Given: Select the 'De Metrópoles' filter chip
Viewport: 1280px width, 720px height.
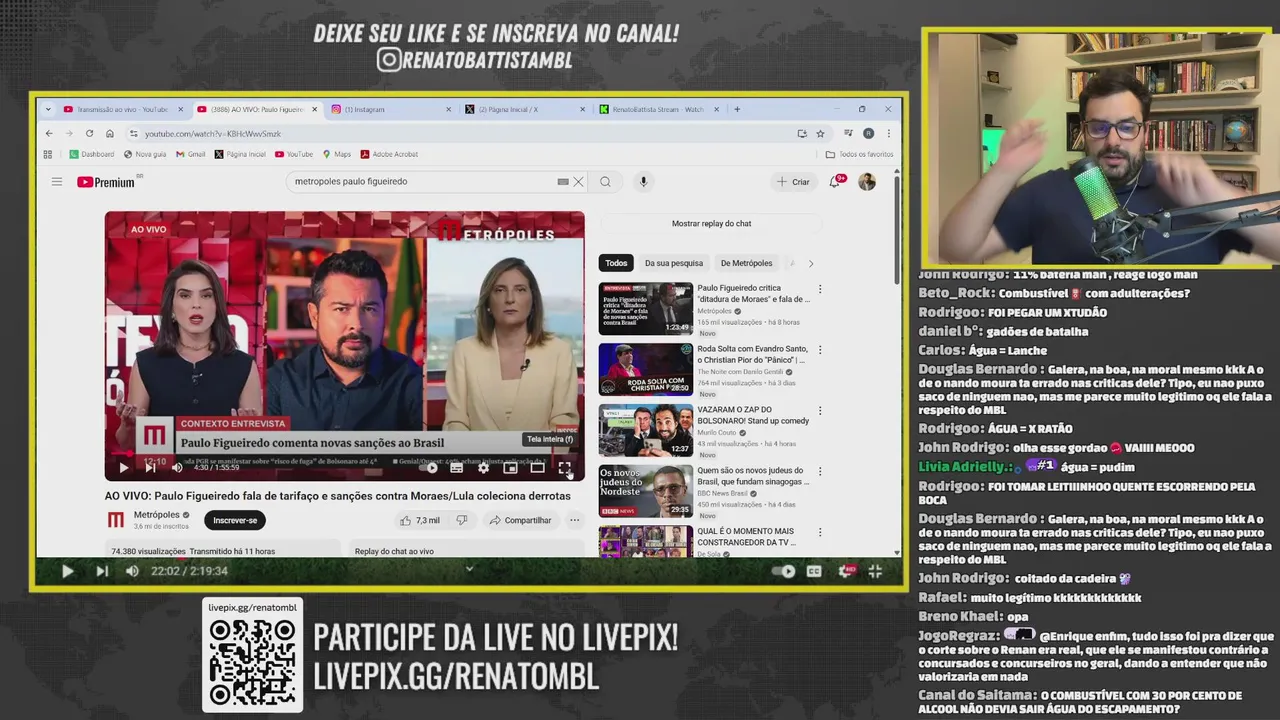Looking at the screenshot, I should coord(746,263).
